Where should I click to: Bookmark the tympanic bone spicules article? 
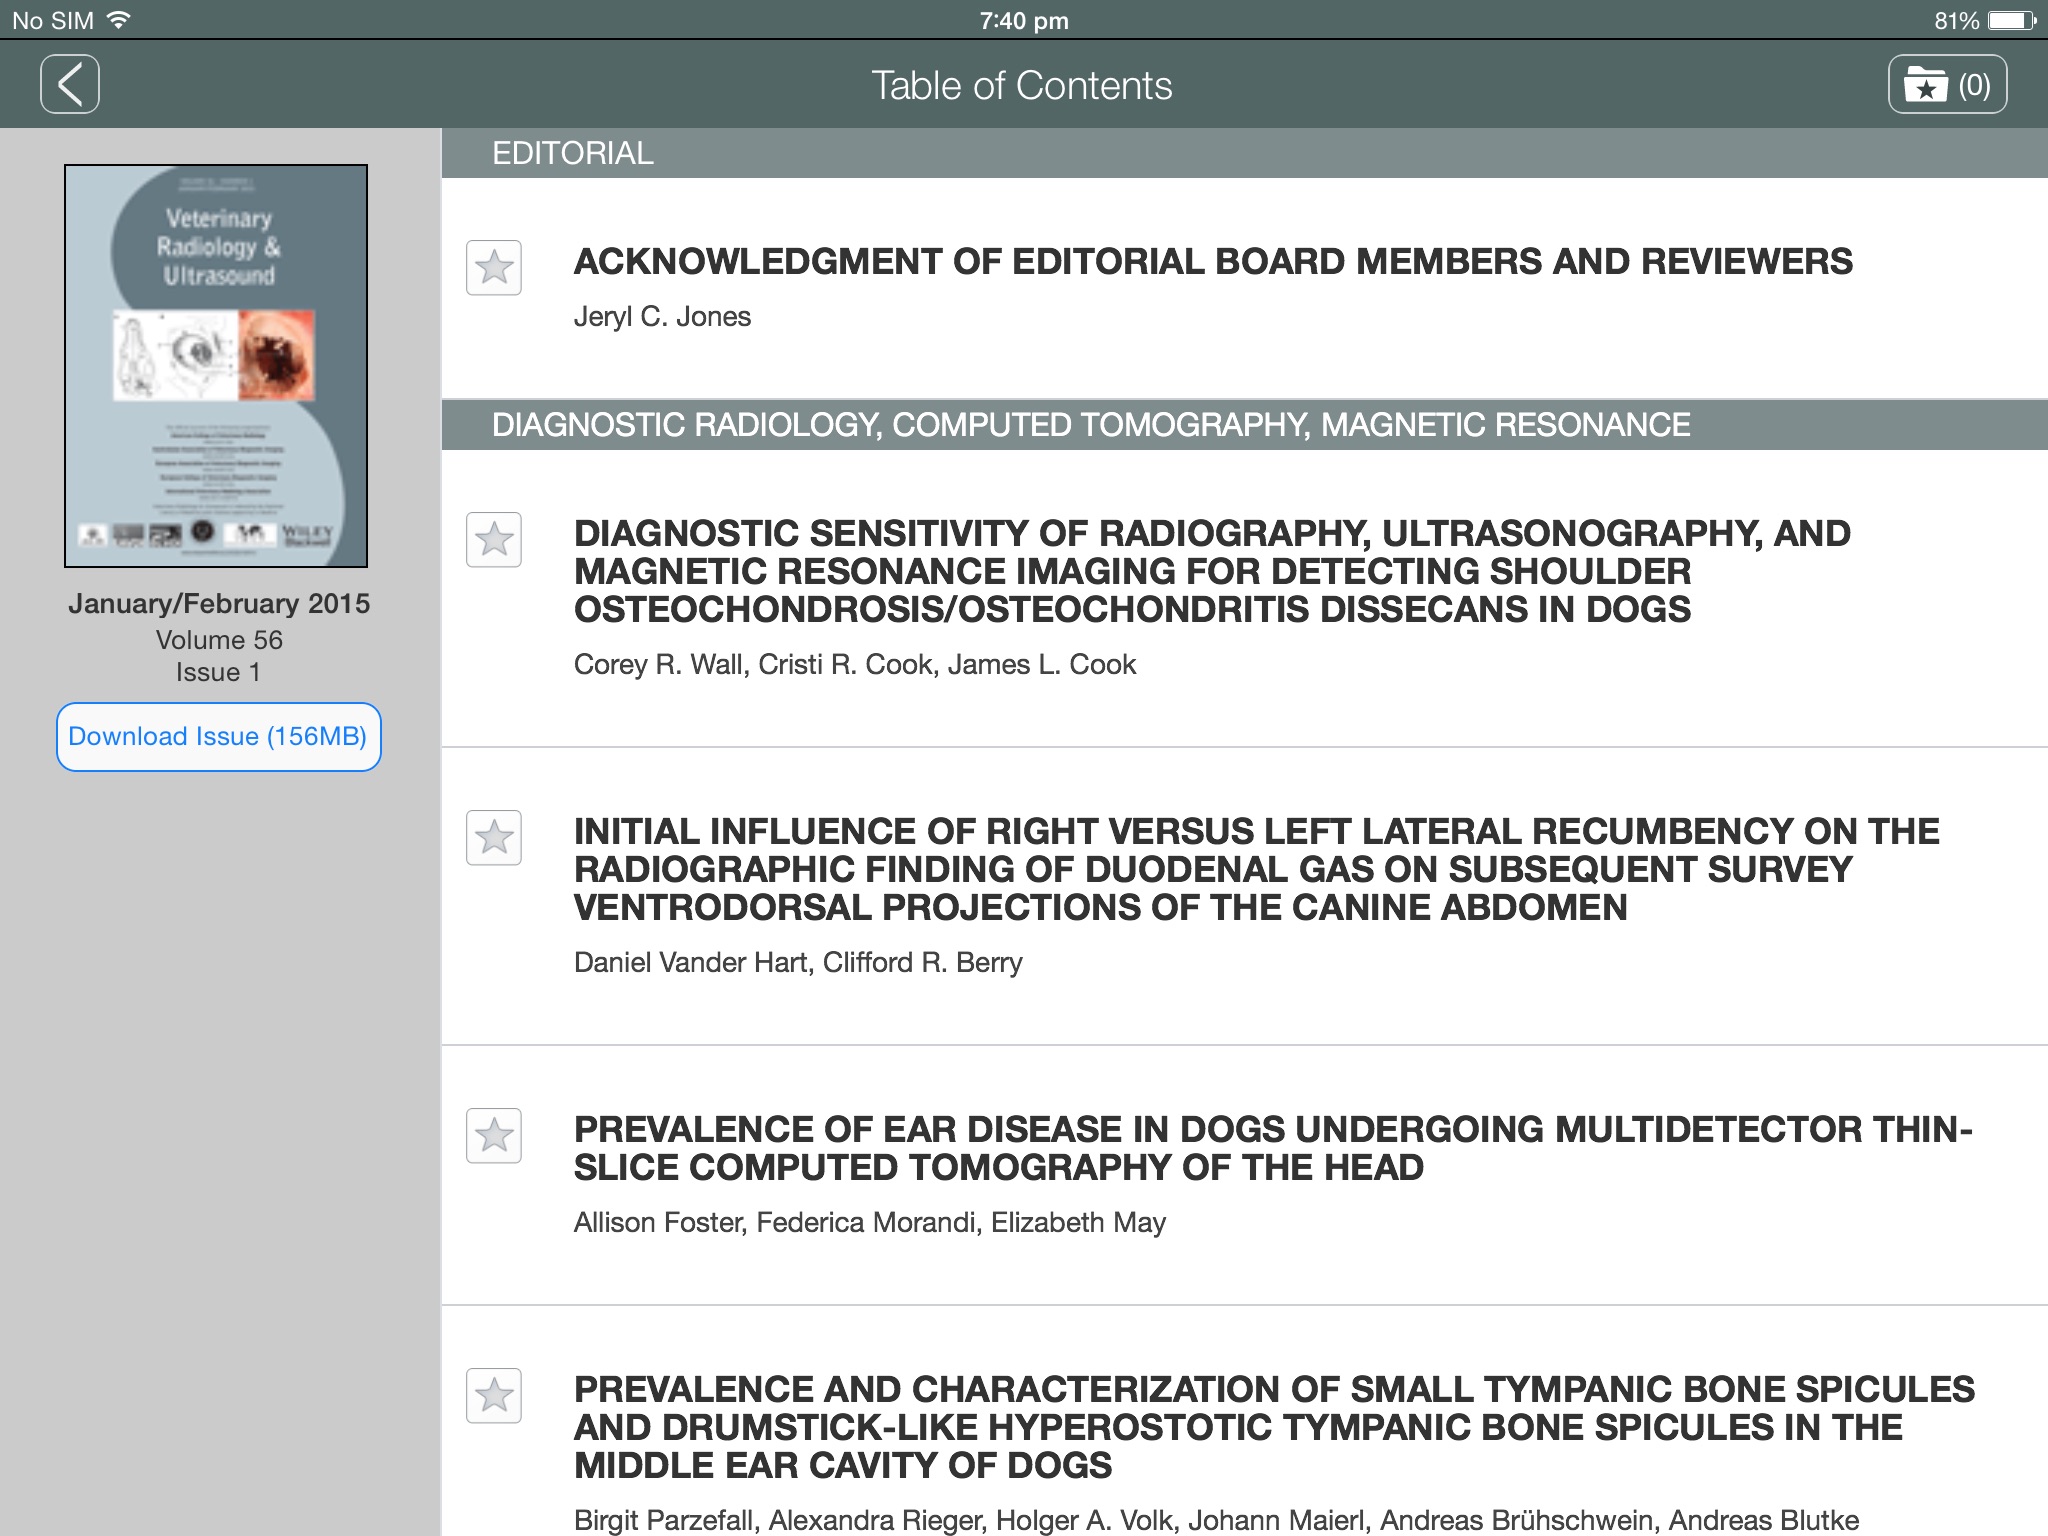(494, 1396)
